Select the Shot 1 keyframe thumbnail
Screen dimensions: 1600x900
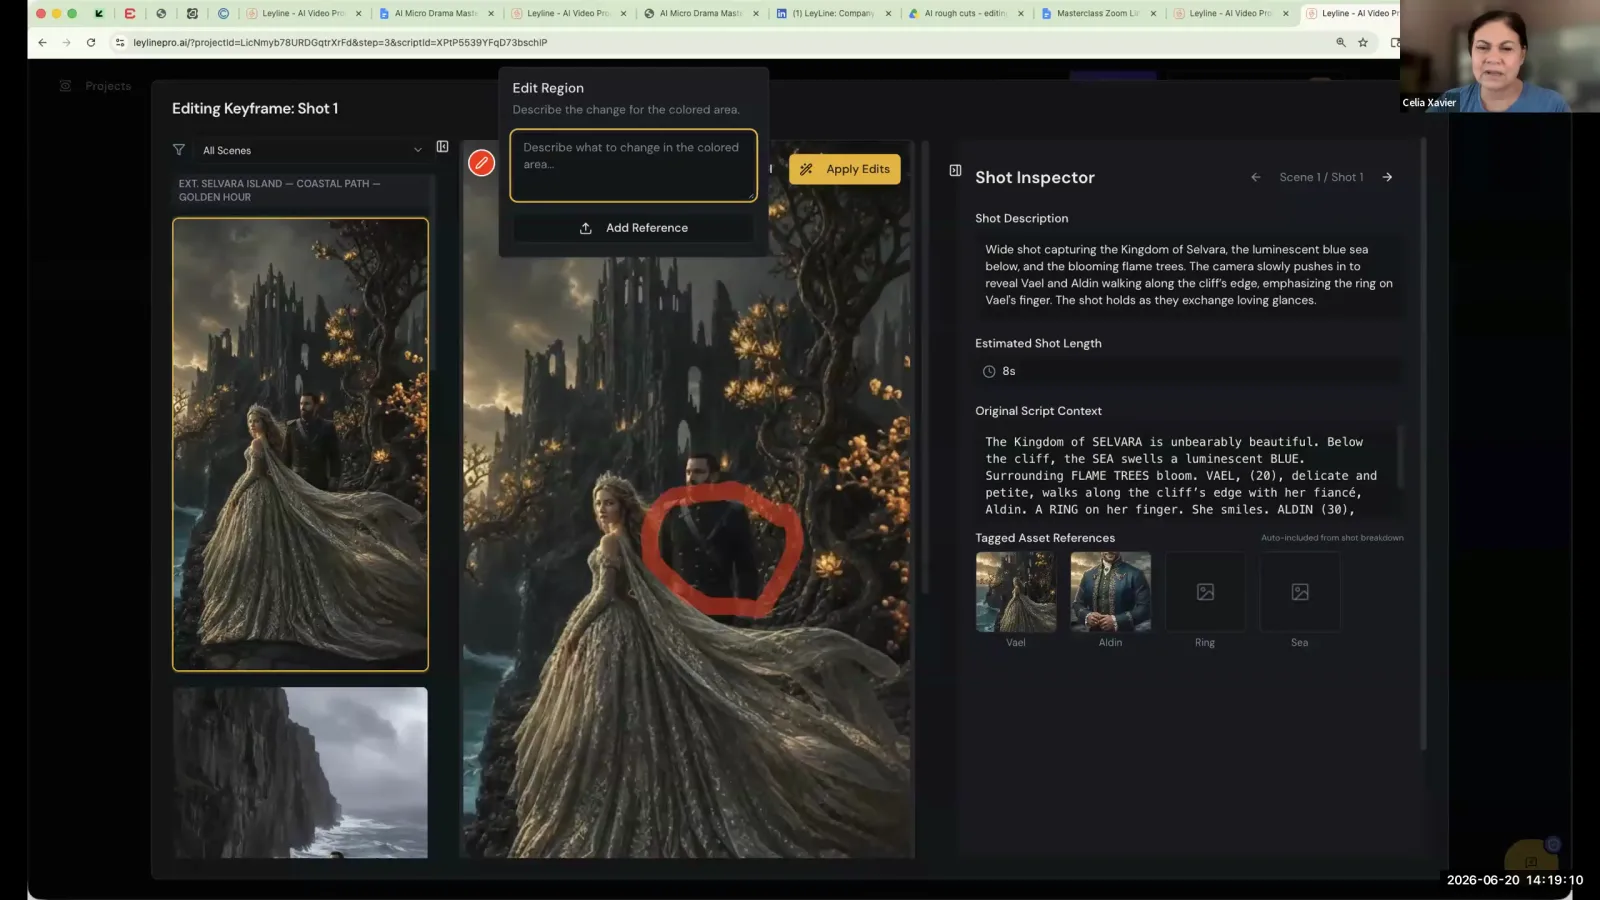tap(300, 444)
